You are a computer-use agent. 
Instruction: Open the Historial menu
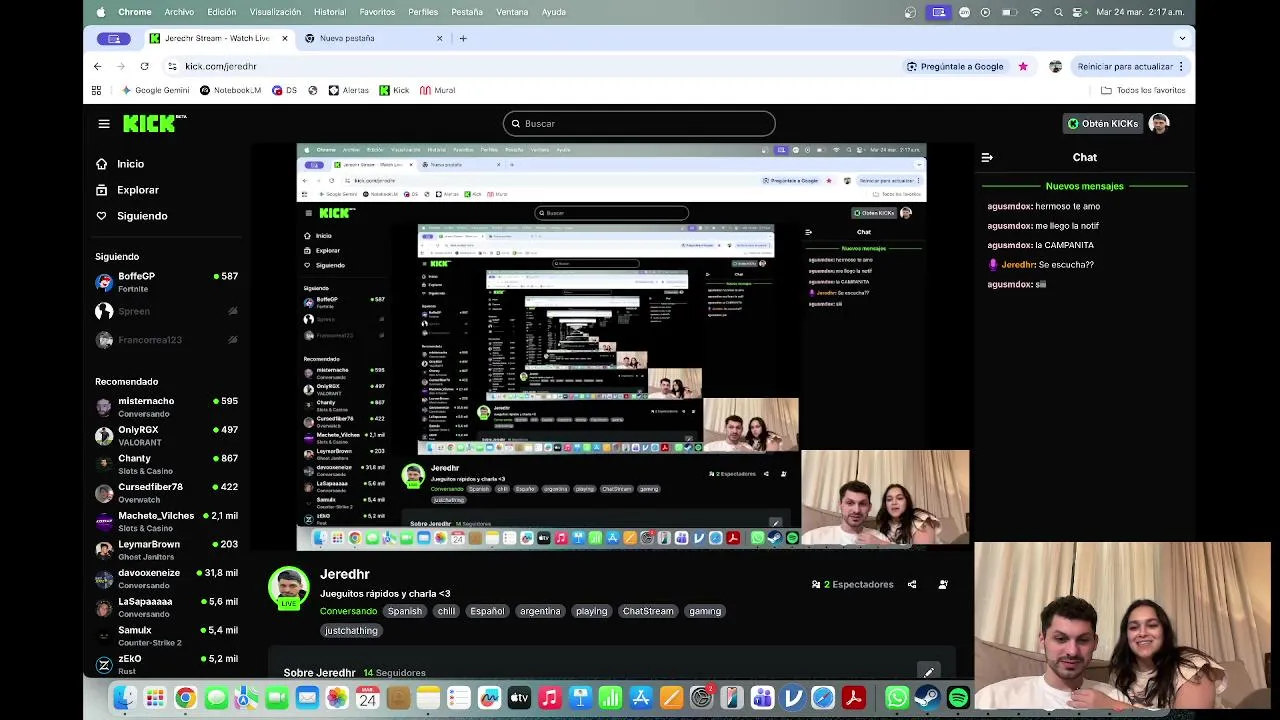pos(330,12)
